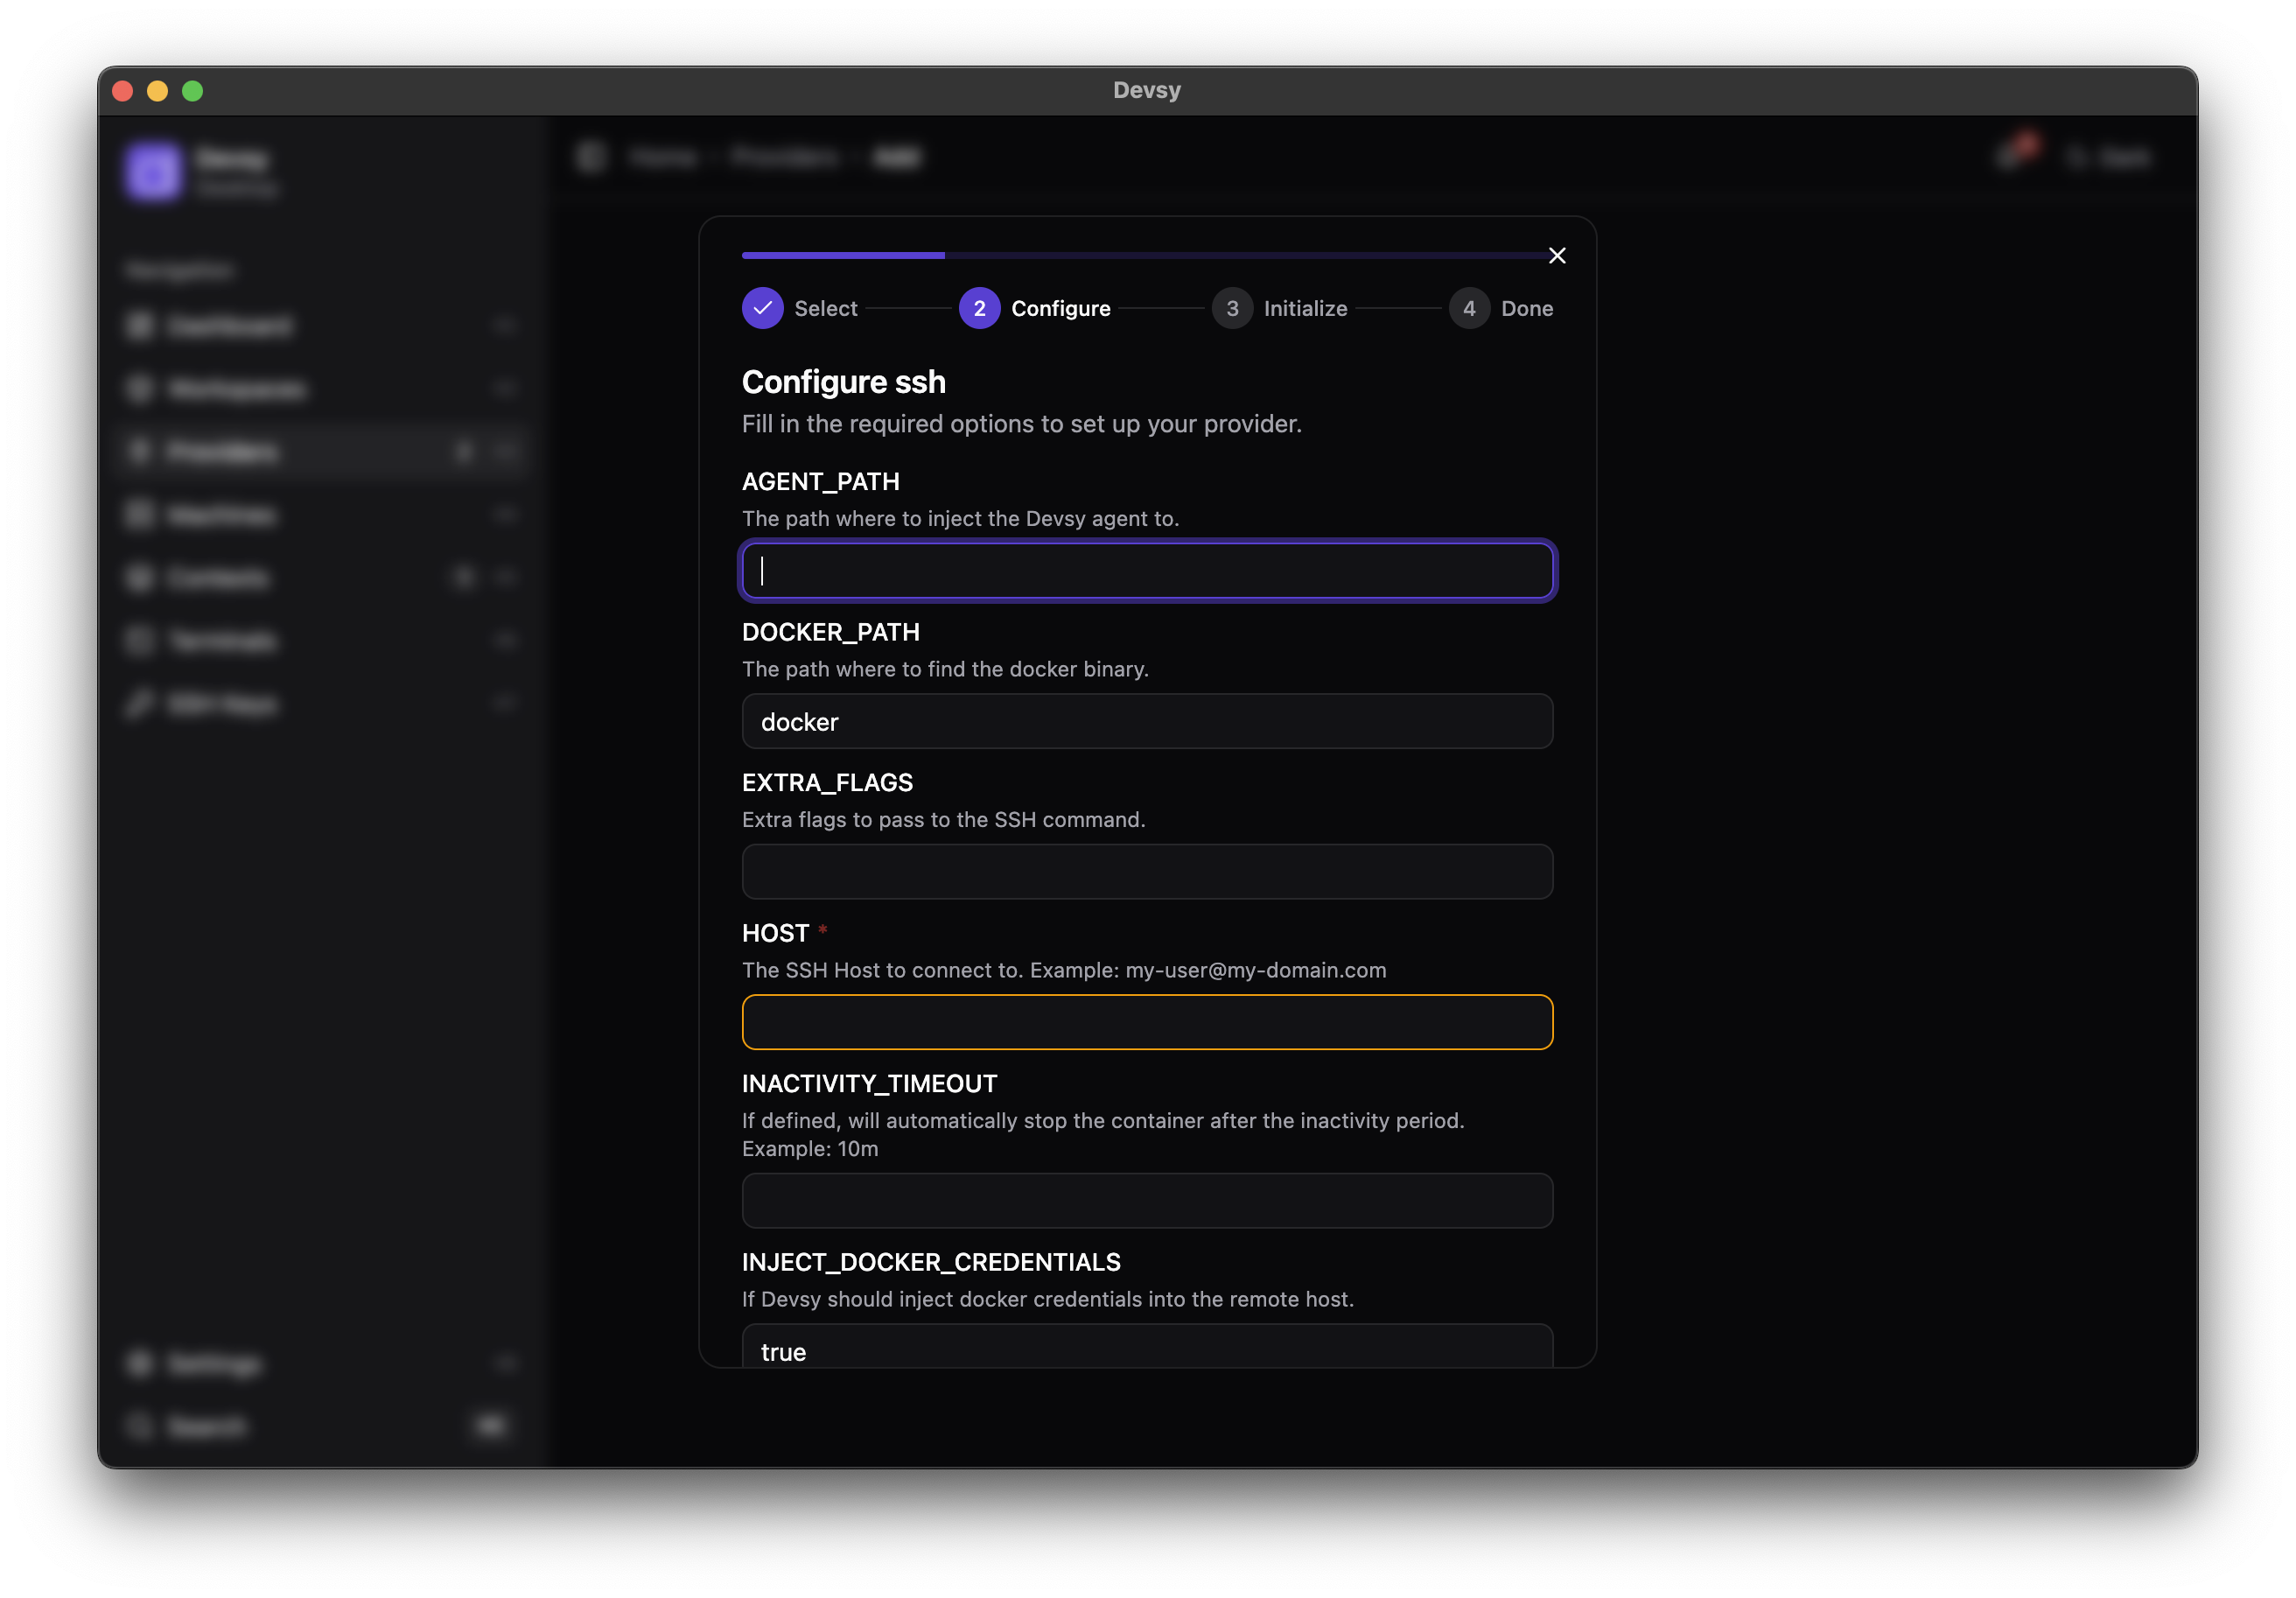Click the "The SSH Host to connect to" description
This screenshot has height=1598, width=2296.
1064,970
